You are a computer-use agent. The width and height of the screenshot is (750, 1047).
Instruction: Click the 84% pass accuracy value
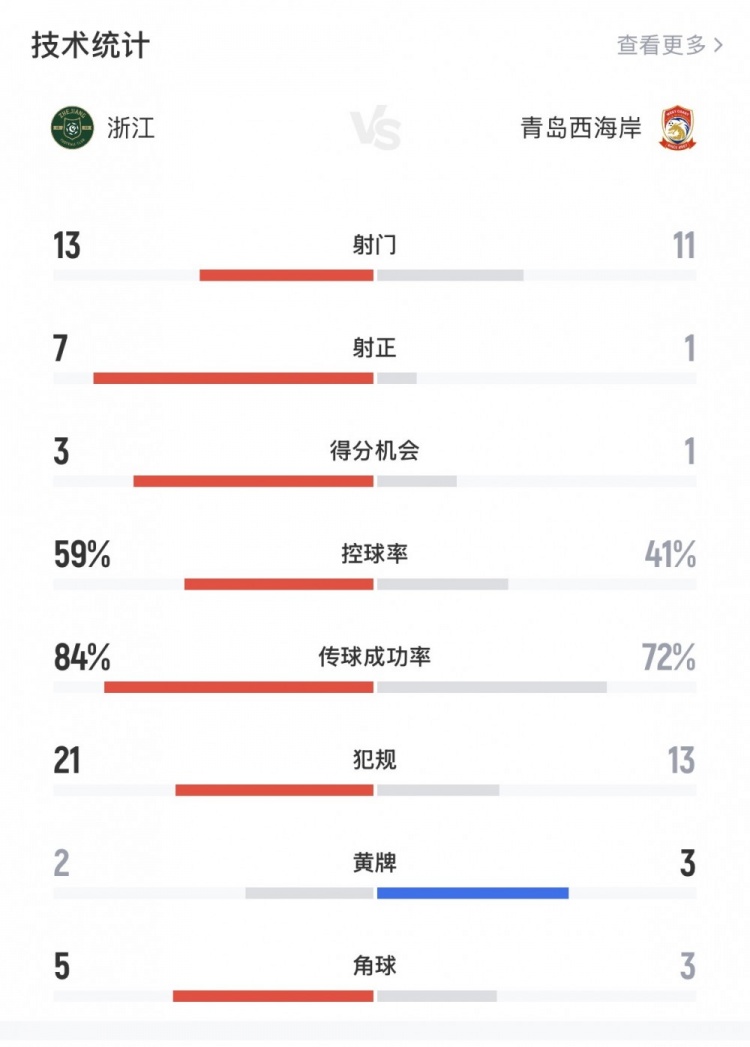coord(82,658)
